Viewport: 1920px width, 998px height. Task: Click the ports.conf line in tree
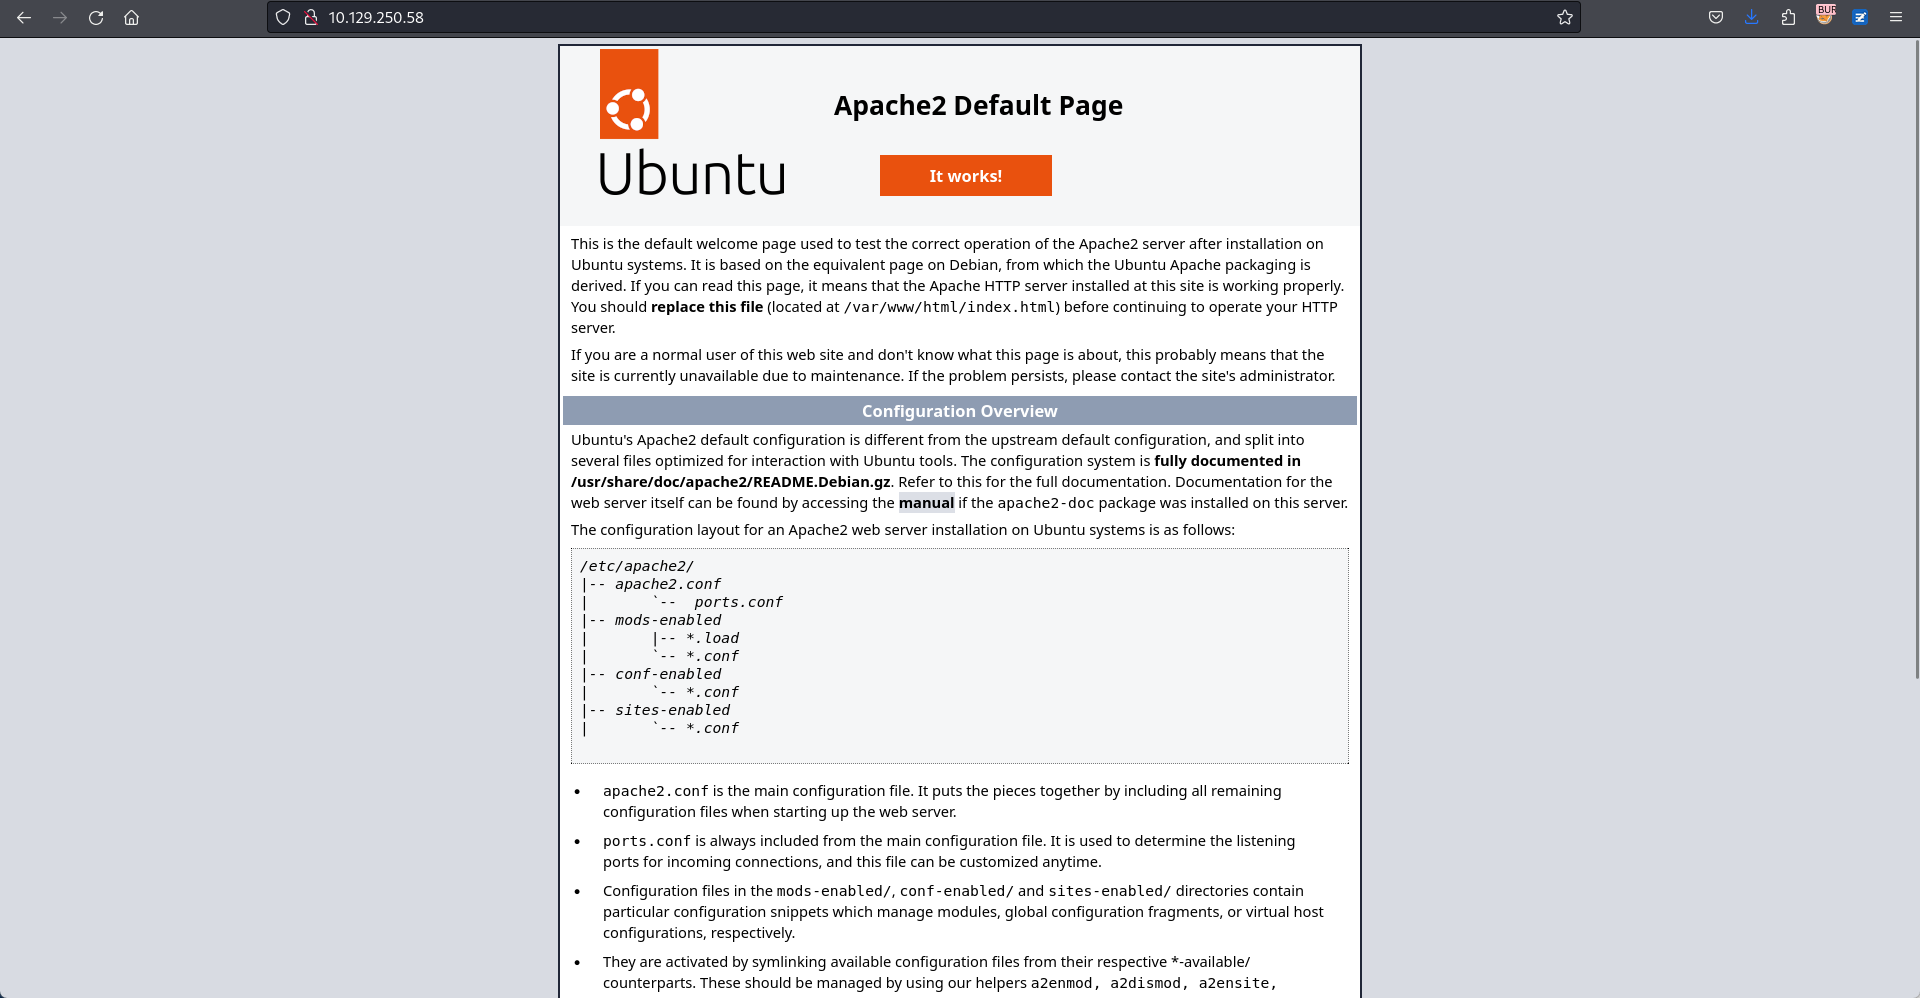tap(738, 602)
